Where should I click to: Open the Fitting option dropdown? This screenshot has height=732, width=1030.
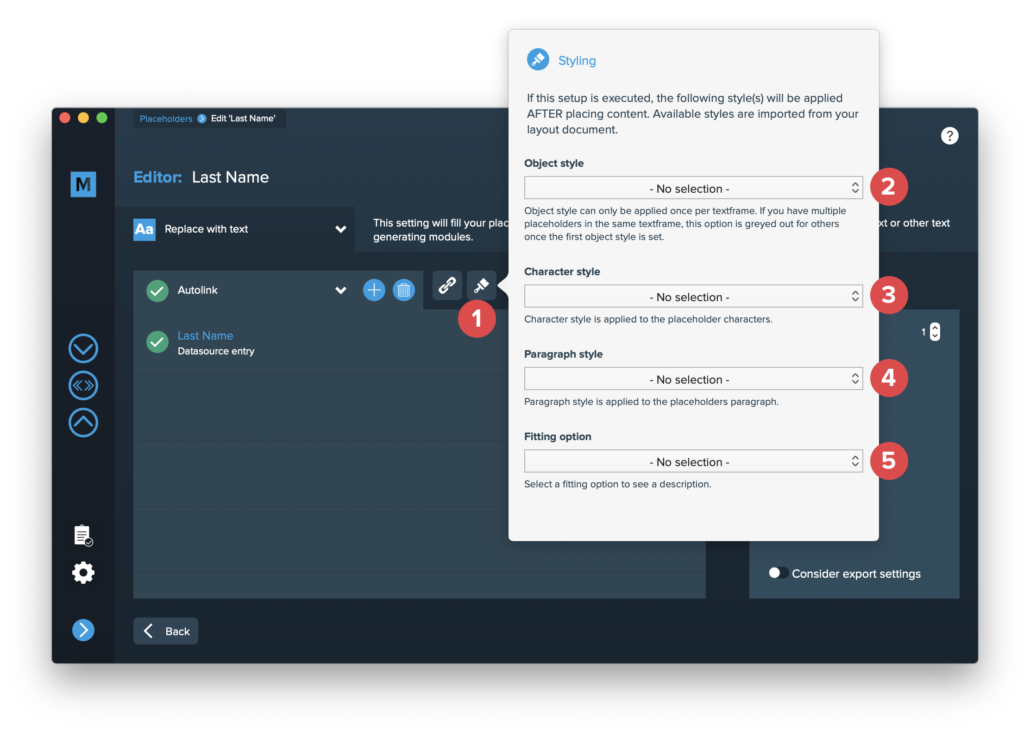pyautogui.click(x=693, y=462)
